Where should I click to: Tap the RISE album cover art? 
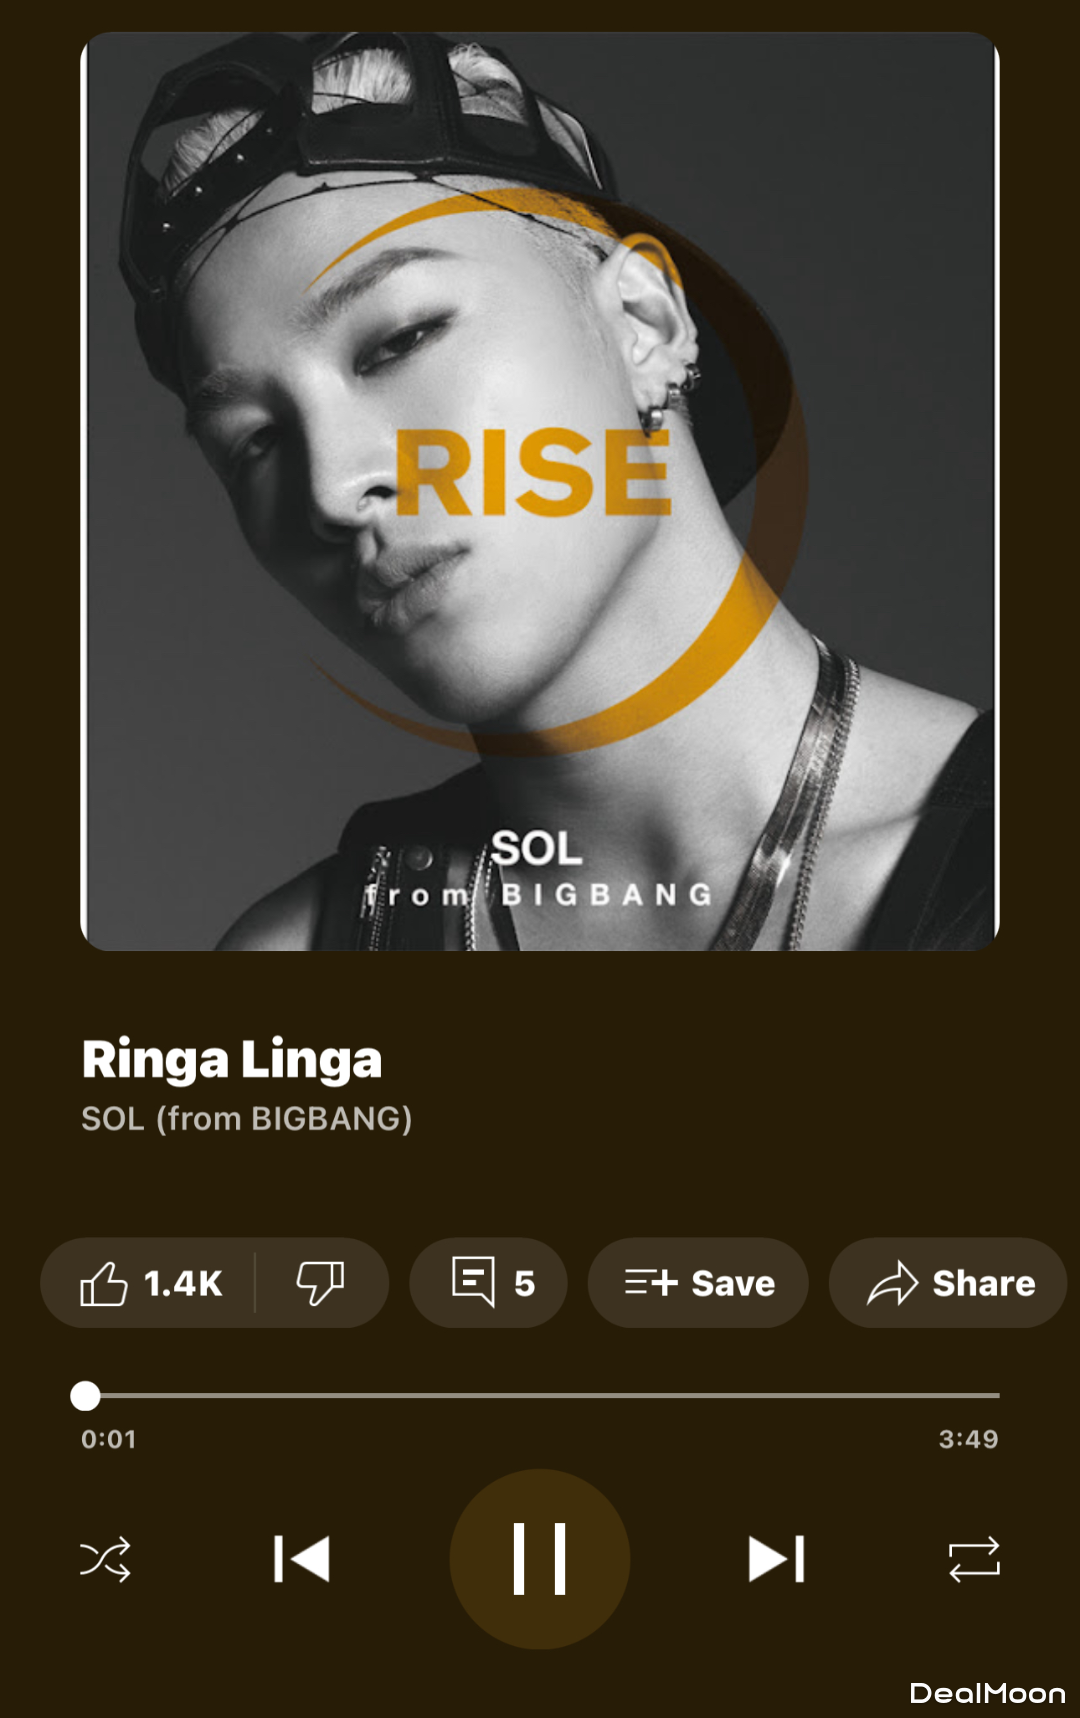(x=540, y=491)
